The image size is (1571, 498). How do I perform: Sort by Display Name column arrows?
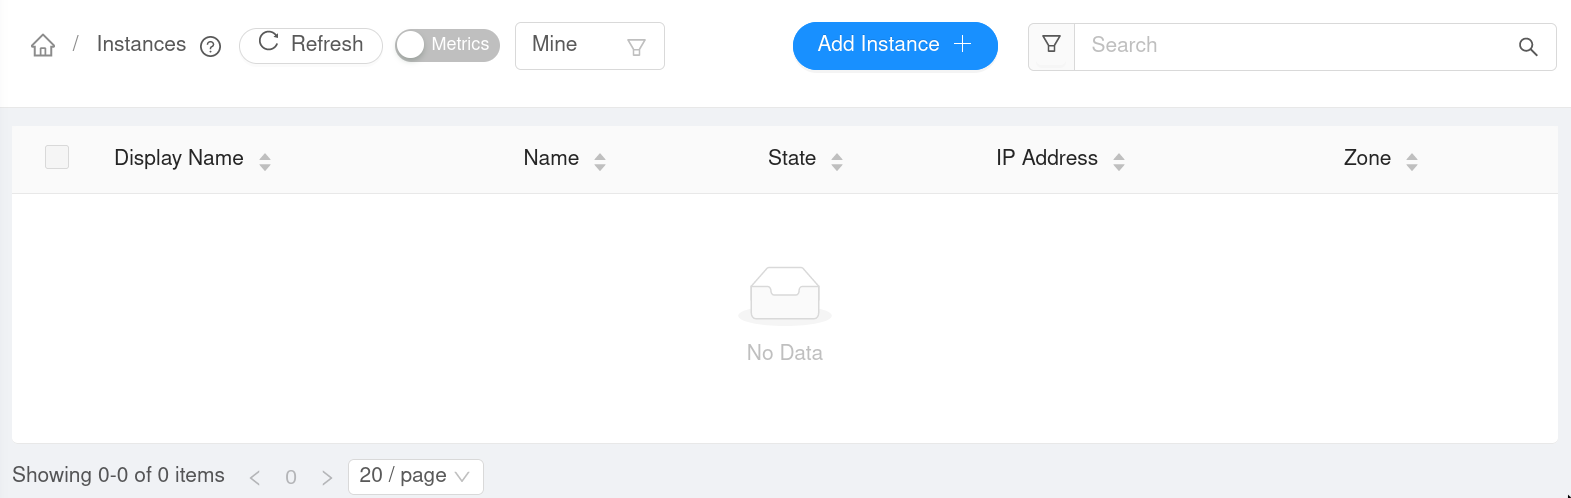[265, 161]
